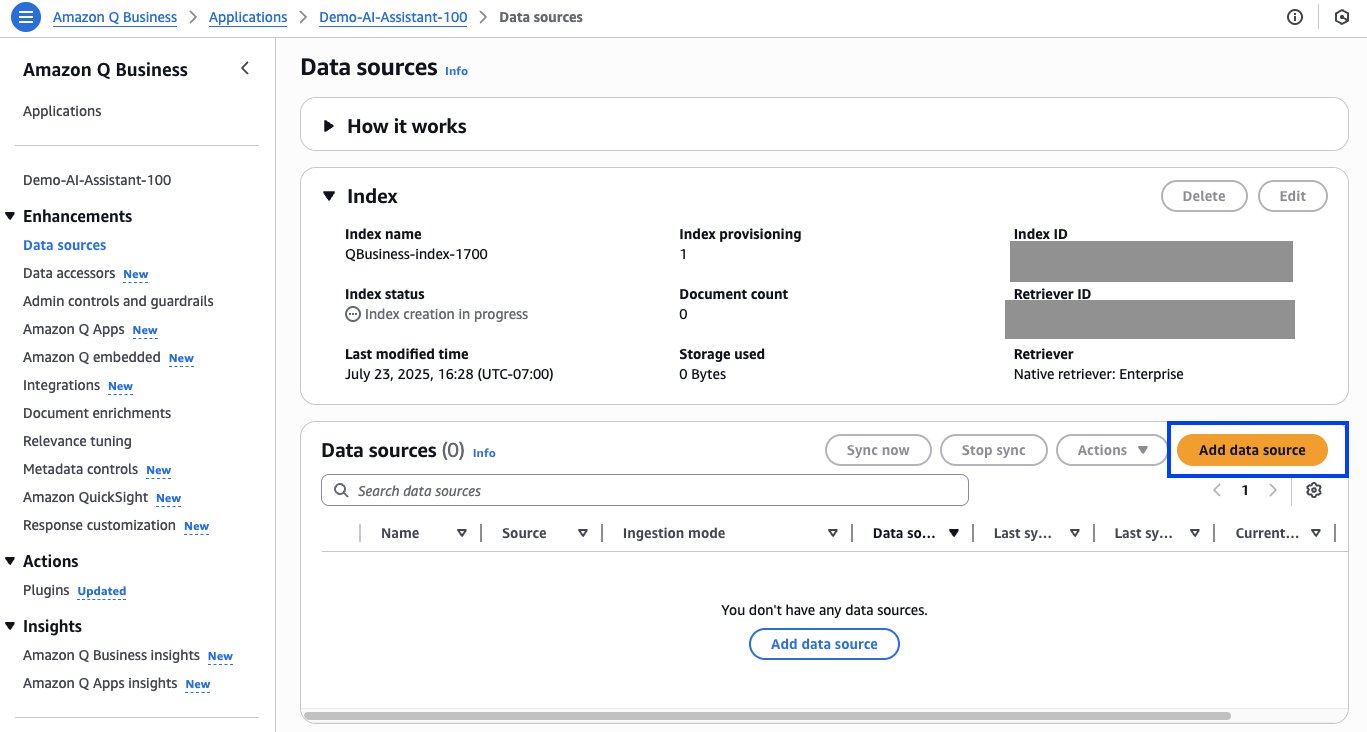Open the Actions dropdown button
1367x732 pixels.
click(x=1113, y=450)
